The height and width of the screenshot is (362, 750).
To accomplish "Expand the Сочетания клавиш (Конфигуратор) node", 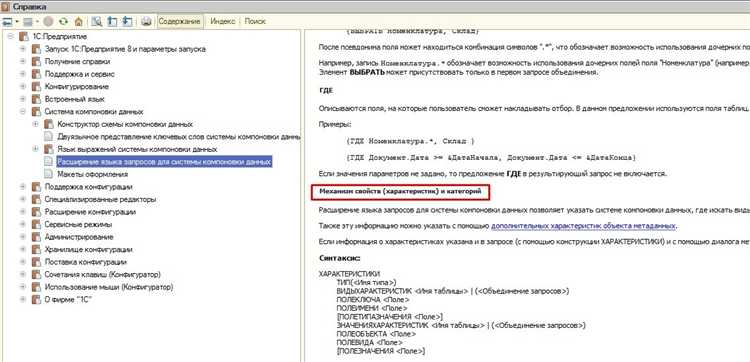I will click(x=22, y=274).
